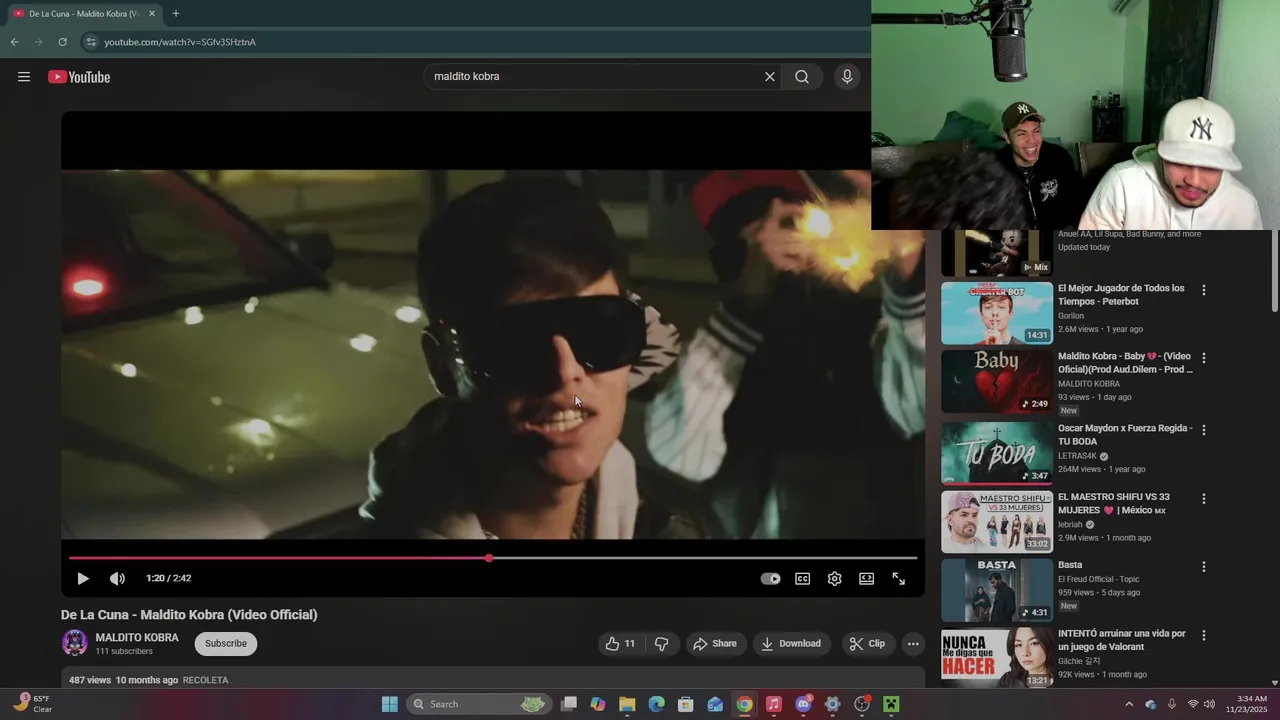The height and width of the screenshot is (720, 1280).
Task: Mute the video via the speaker icon
Action: [117, 578]
